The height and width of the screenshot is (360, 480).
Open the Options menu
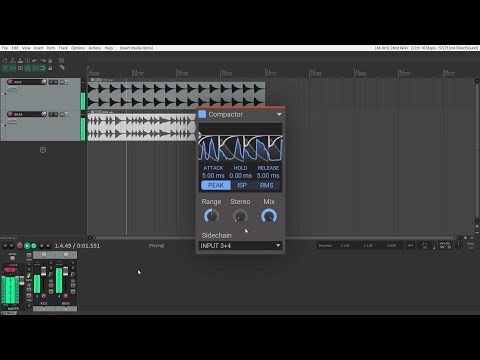pos(78,48)
